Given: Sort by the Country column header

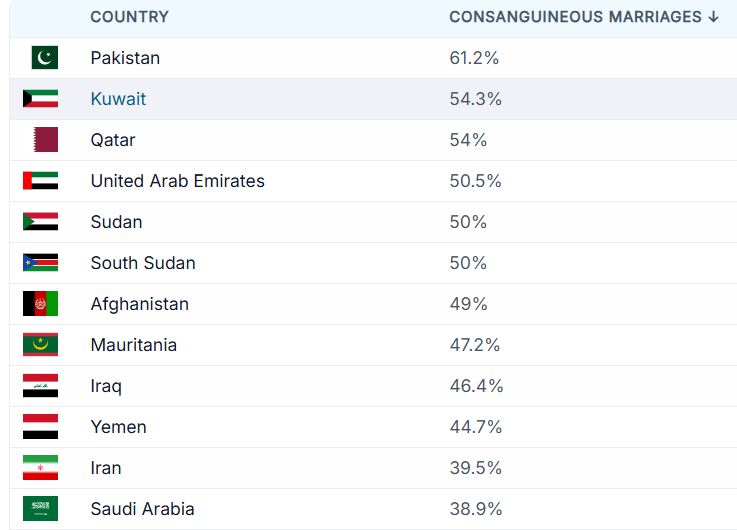Looking at the screenshot, I should 129,17.
